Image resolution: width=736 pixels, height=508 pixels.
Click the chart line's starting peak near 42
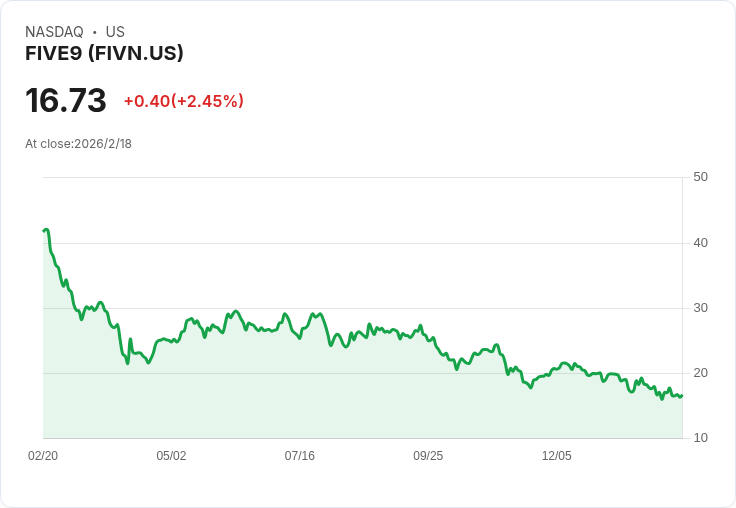(45, 230)
